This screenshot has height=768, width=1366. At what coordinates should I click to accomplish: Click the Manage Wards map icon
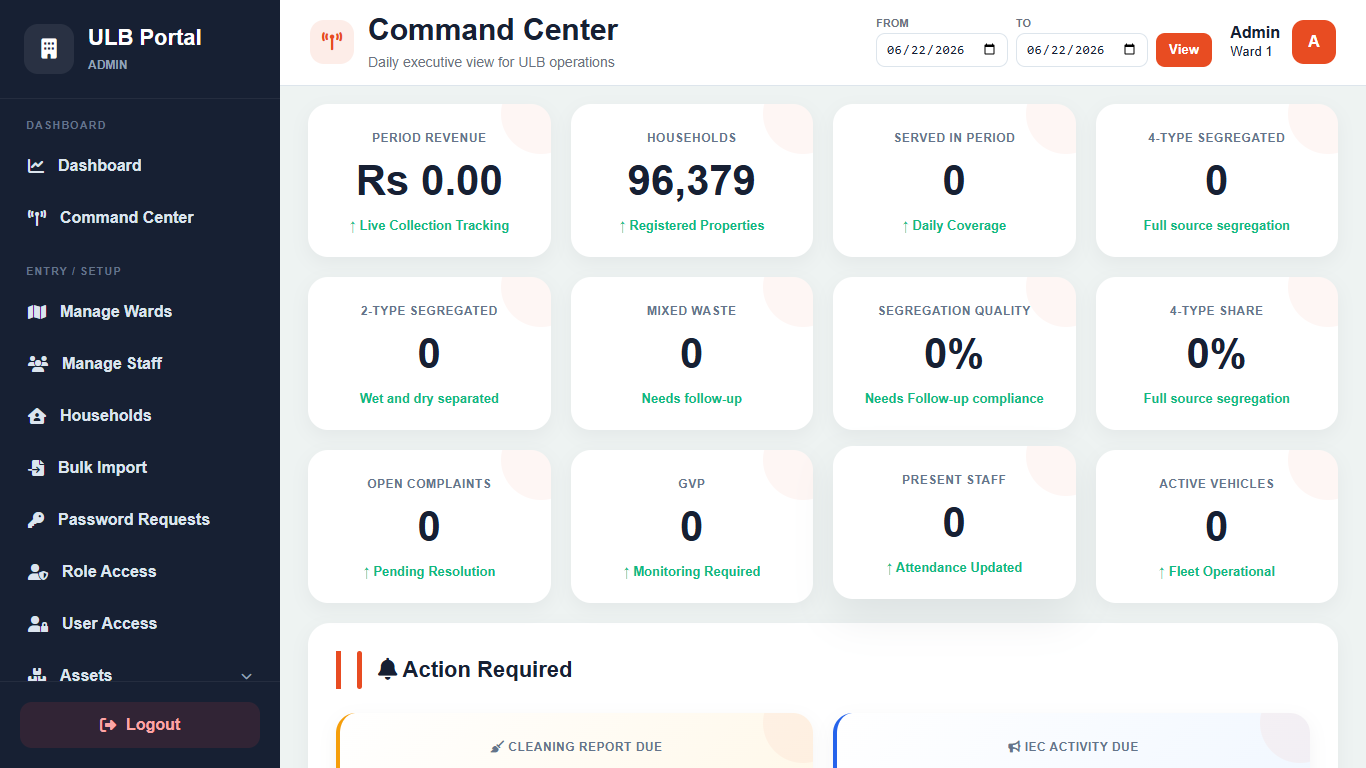(37, 312)
